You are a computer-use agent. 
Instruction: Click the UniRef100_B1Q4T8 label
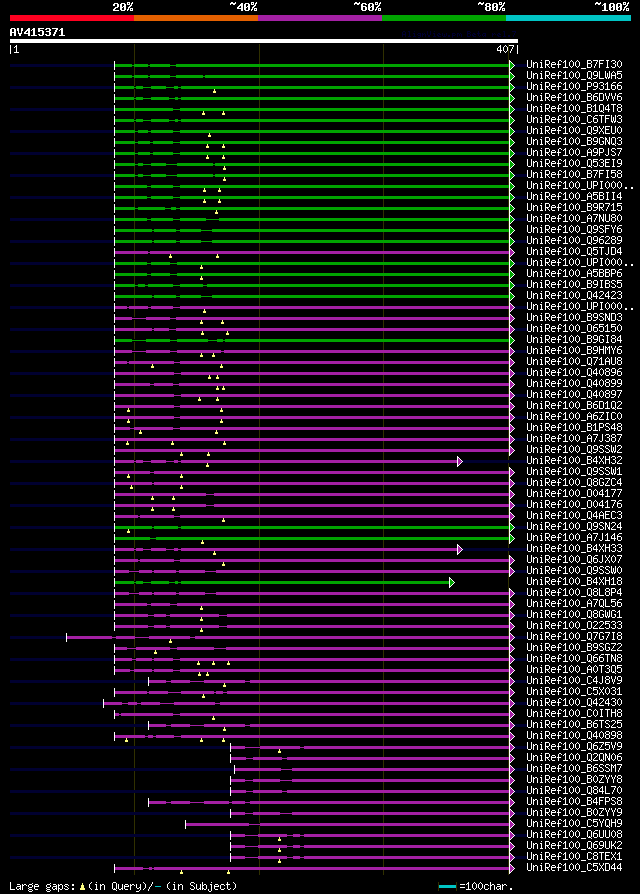(574, 108)
